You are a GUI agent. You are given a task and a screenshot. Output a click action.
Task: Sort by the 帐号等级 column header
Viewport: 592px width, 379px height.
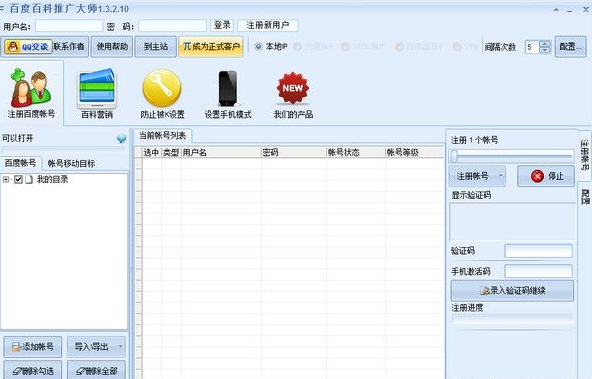point(414,153)
